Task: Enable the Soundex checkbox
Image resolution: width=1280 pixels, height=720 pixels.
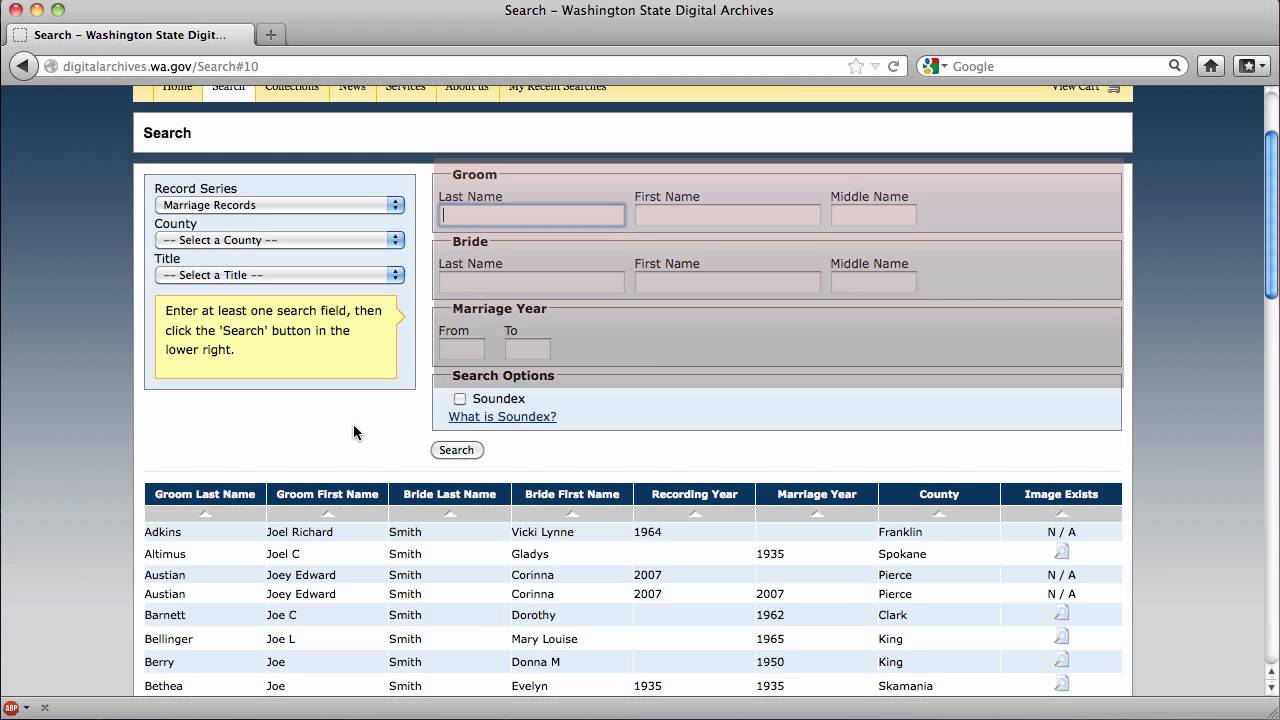Action: tap(460, 399)
